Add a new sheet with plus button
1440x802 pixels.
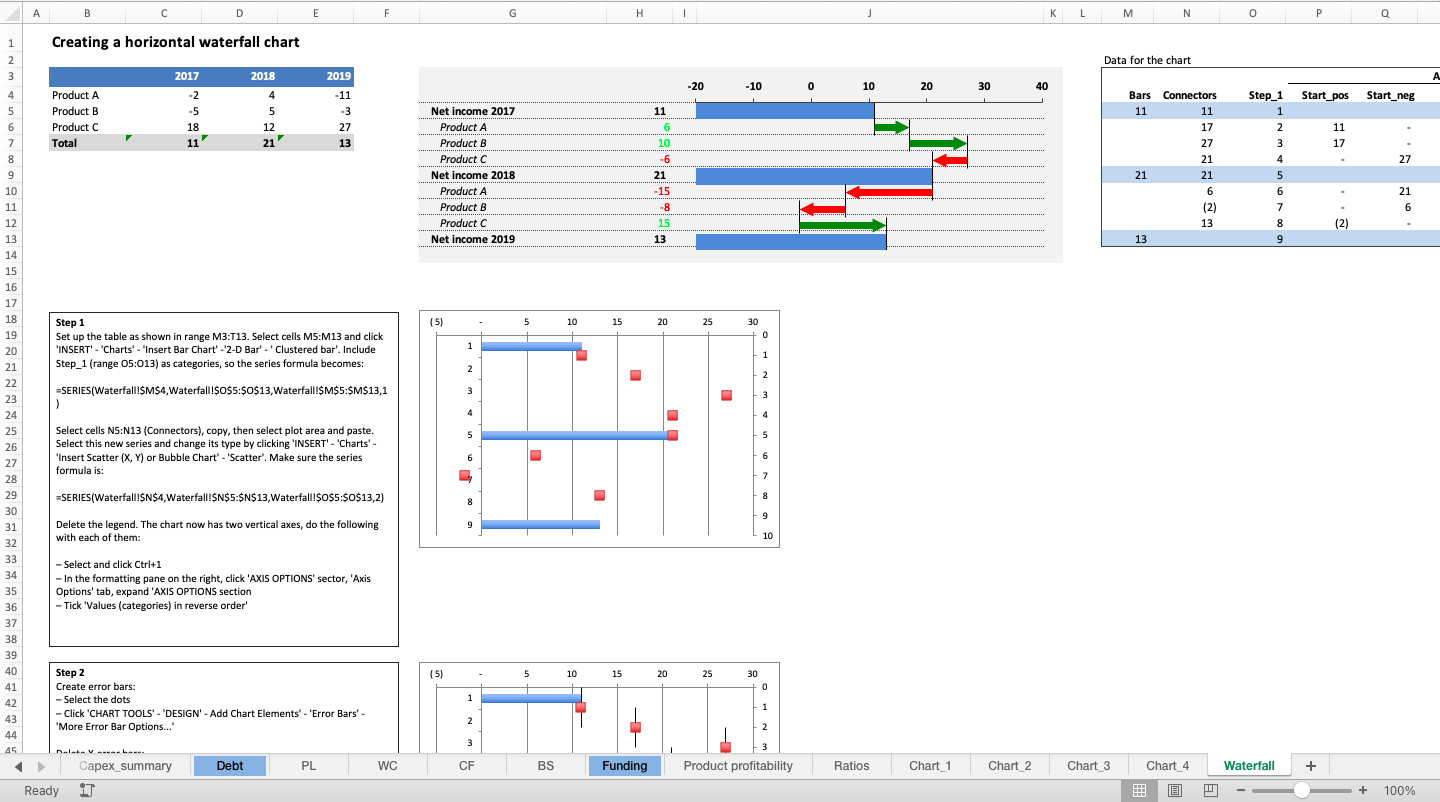[x=1311, y=766]
